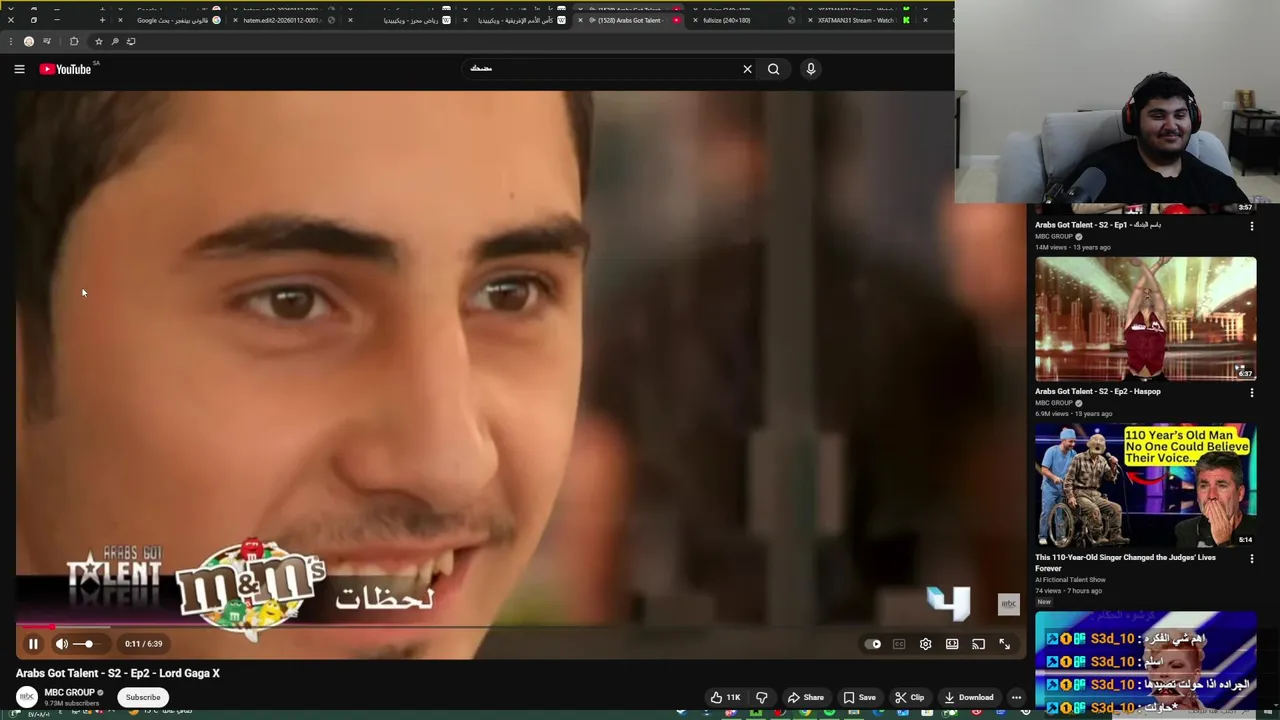Clear the YouTube search box text
The height and width of the screenshot is (720, 1280).
747,69
